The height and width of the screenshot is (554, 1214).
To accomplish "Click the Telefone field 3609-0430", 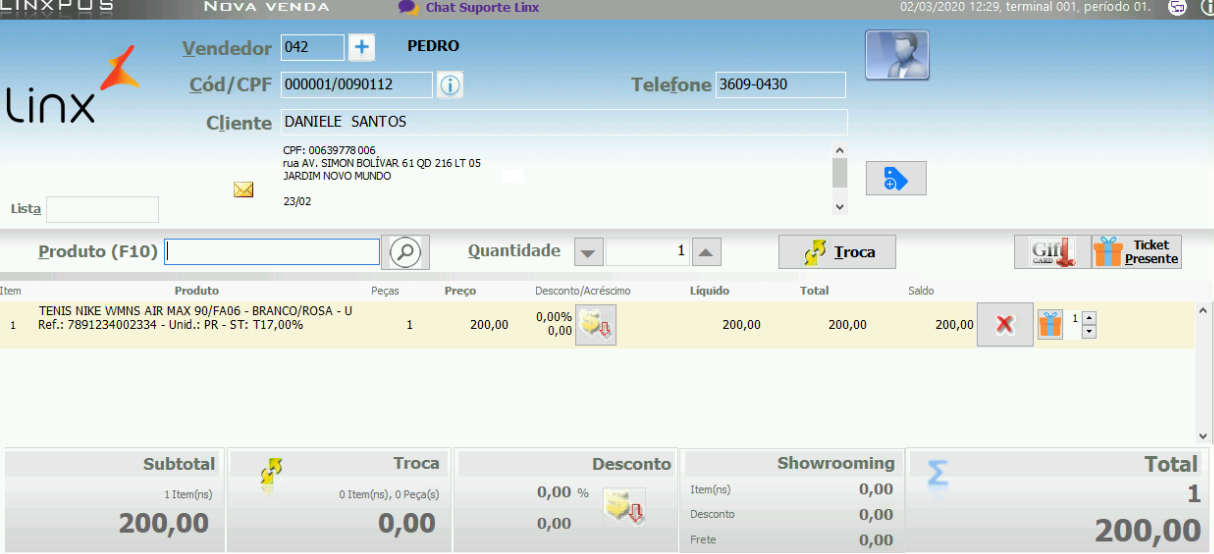I will pyautogui.click(x=780, y=85).
